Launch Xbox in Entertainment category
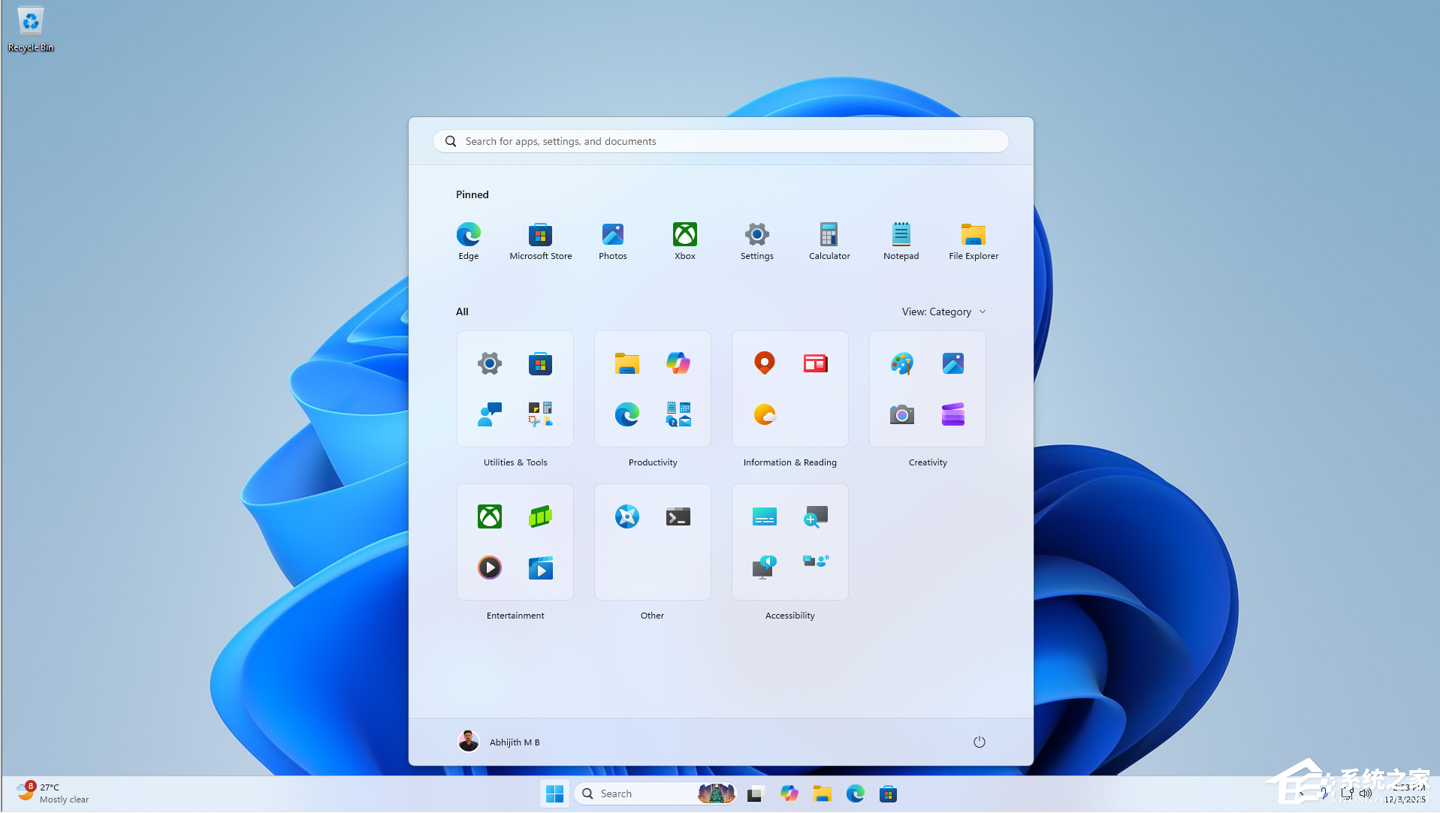The height and width of the screenshot is (813, 1440). [489, 516]
